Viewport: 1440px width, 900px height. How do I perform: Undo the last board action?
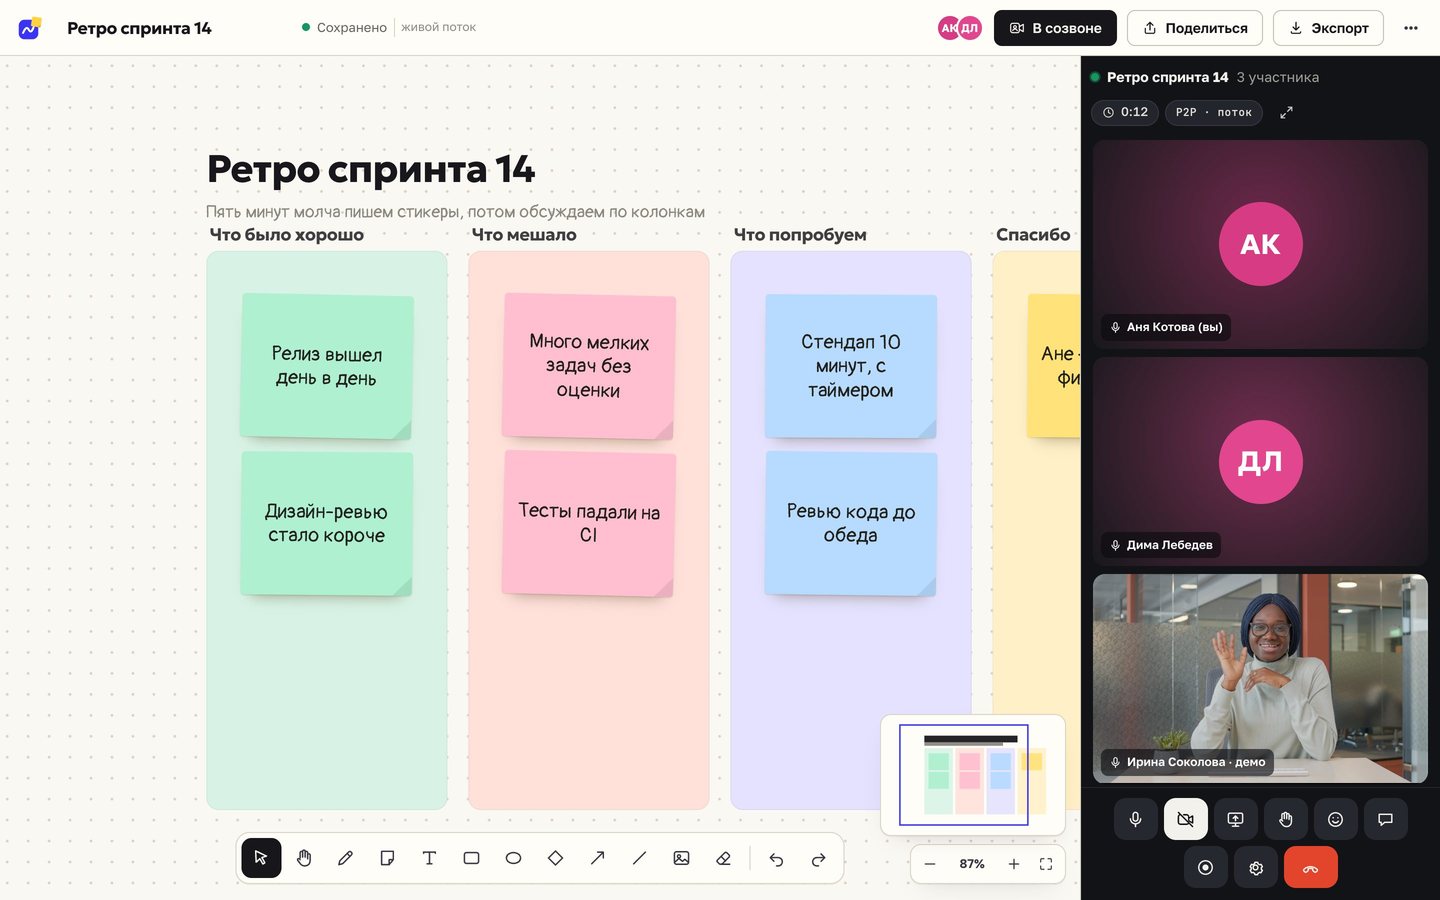click(776, 859)
